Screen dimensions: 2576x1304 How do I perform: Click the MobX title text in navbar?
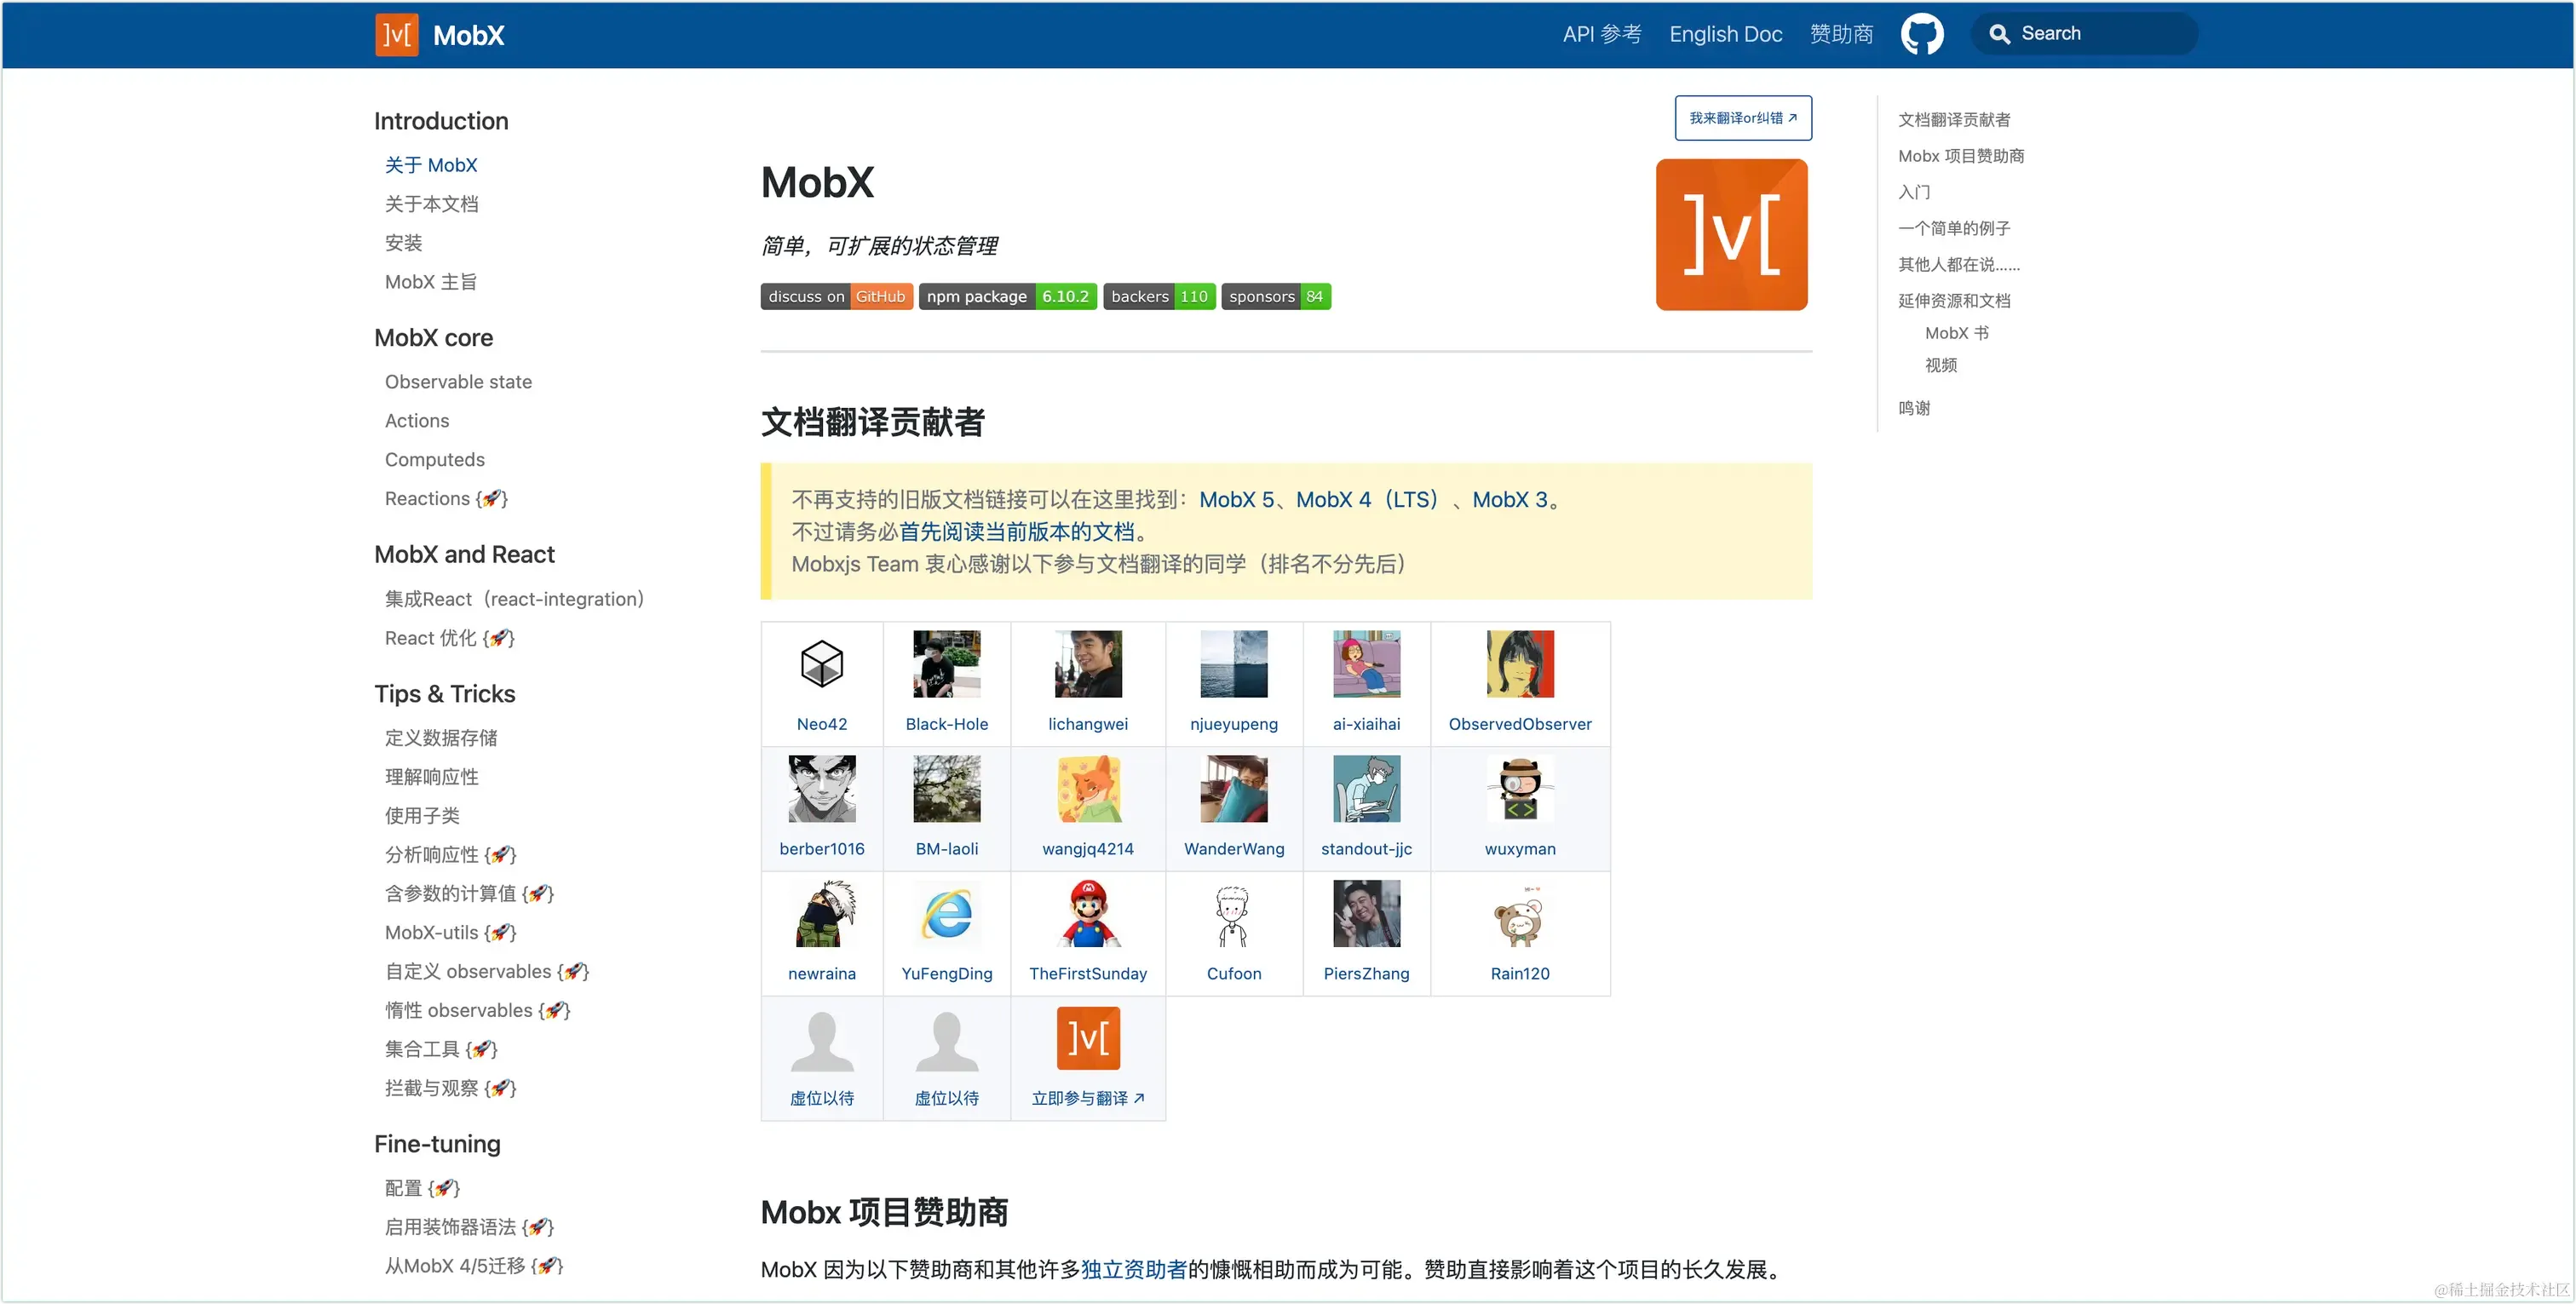click(468, 35)
